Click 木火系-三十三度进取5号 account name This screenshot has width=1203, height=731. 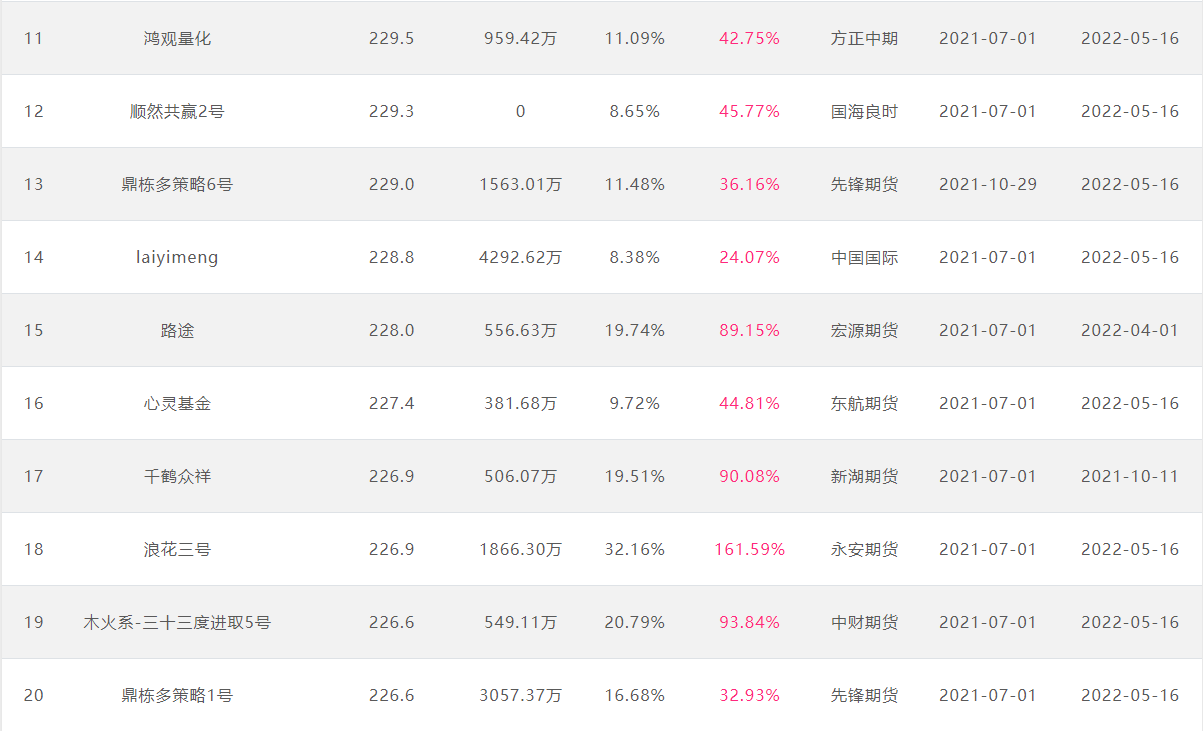coord(177,623)
